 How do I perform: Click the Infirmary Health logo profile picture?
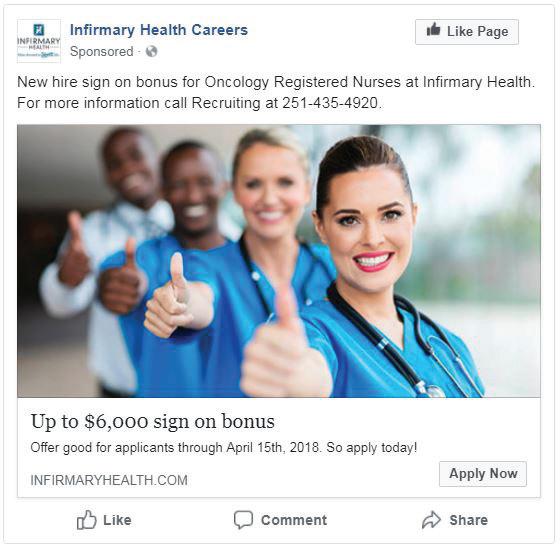coord(39,41)
